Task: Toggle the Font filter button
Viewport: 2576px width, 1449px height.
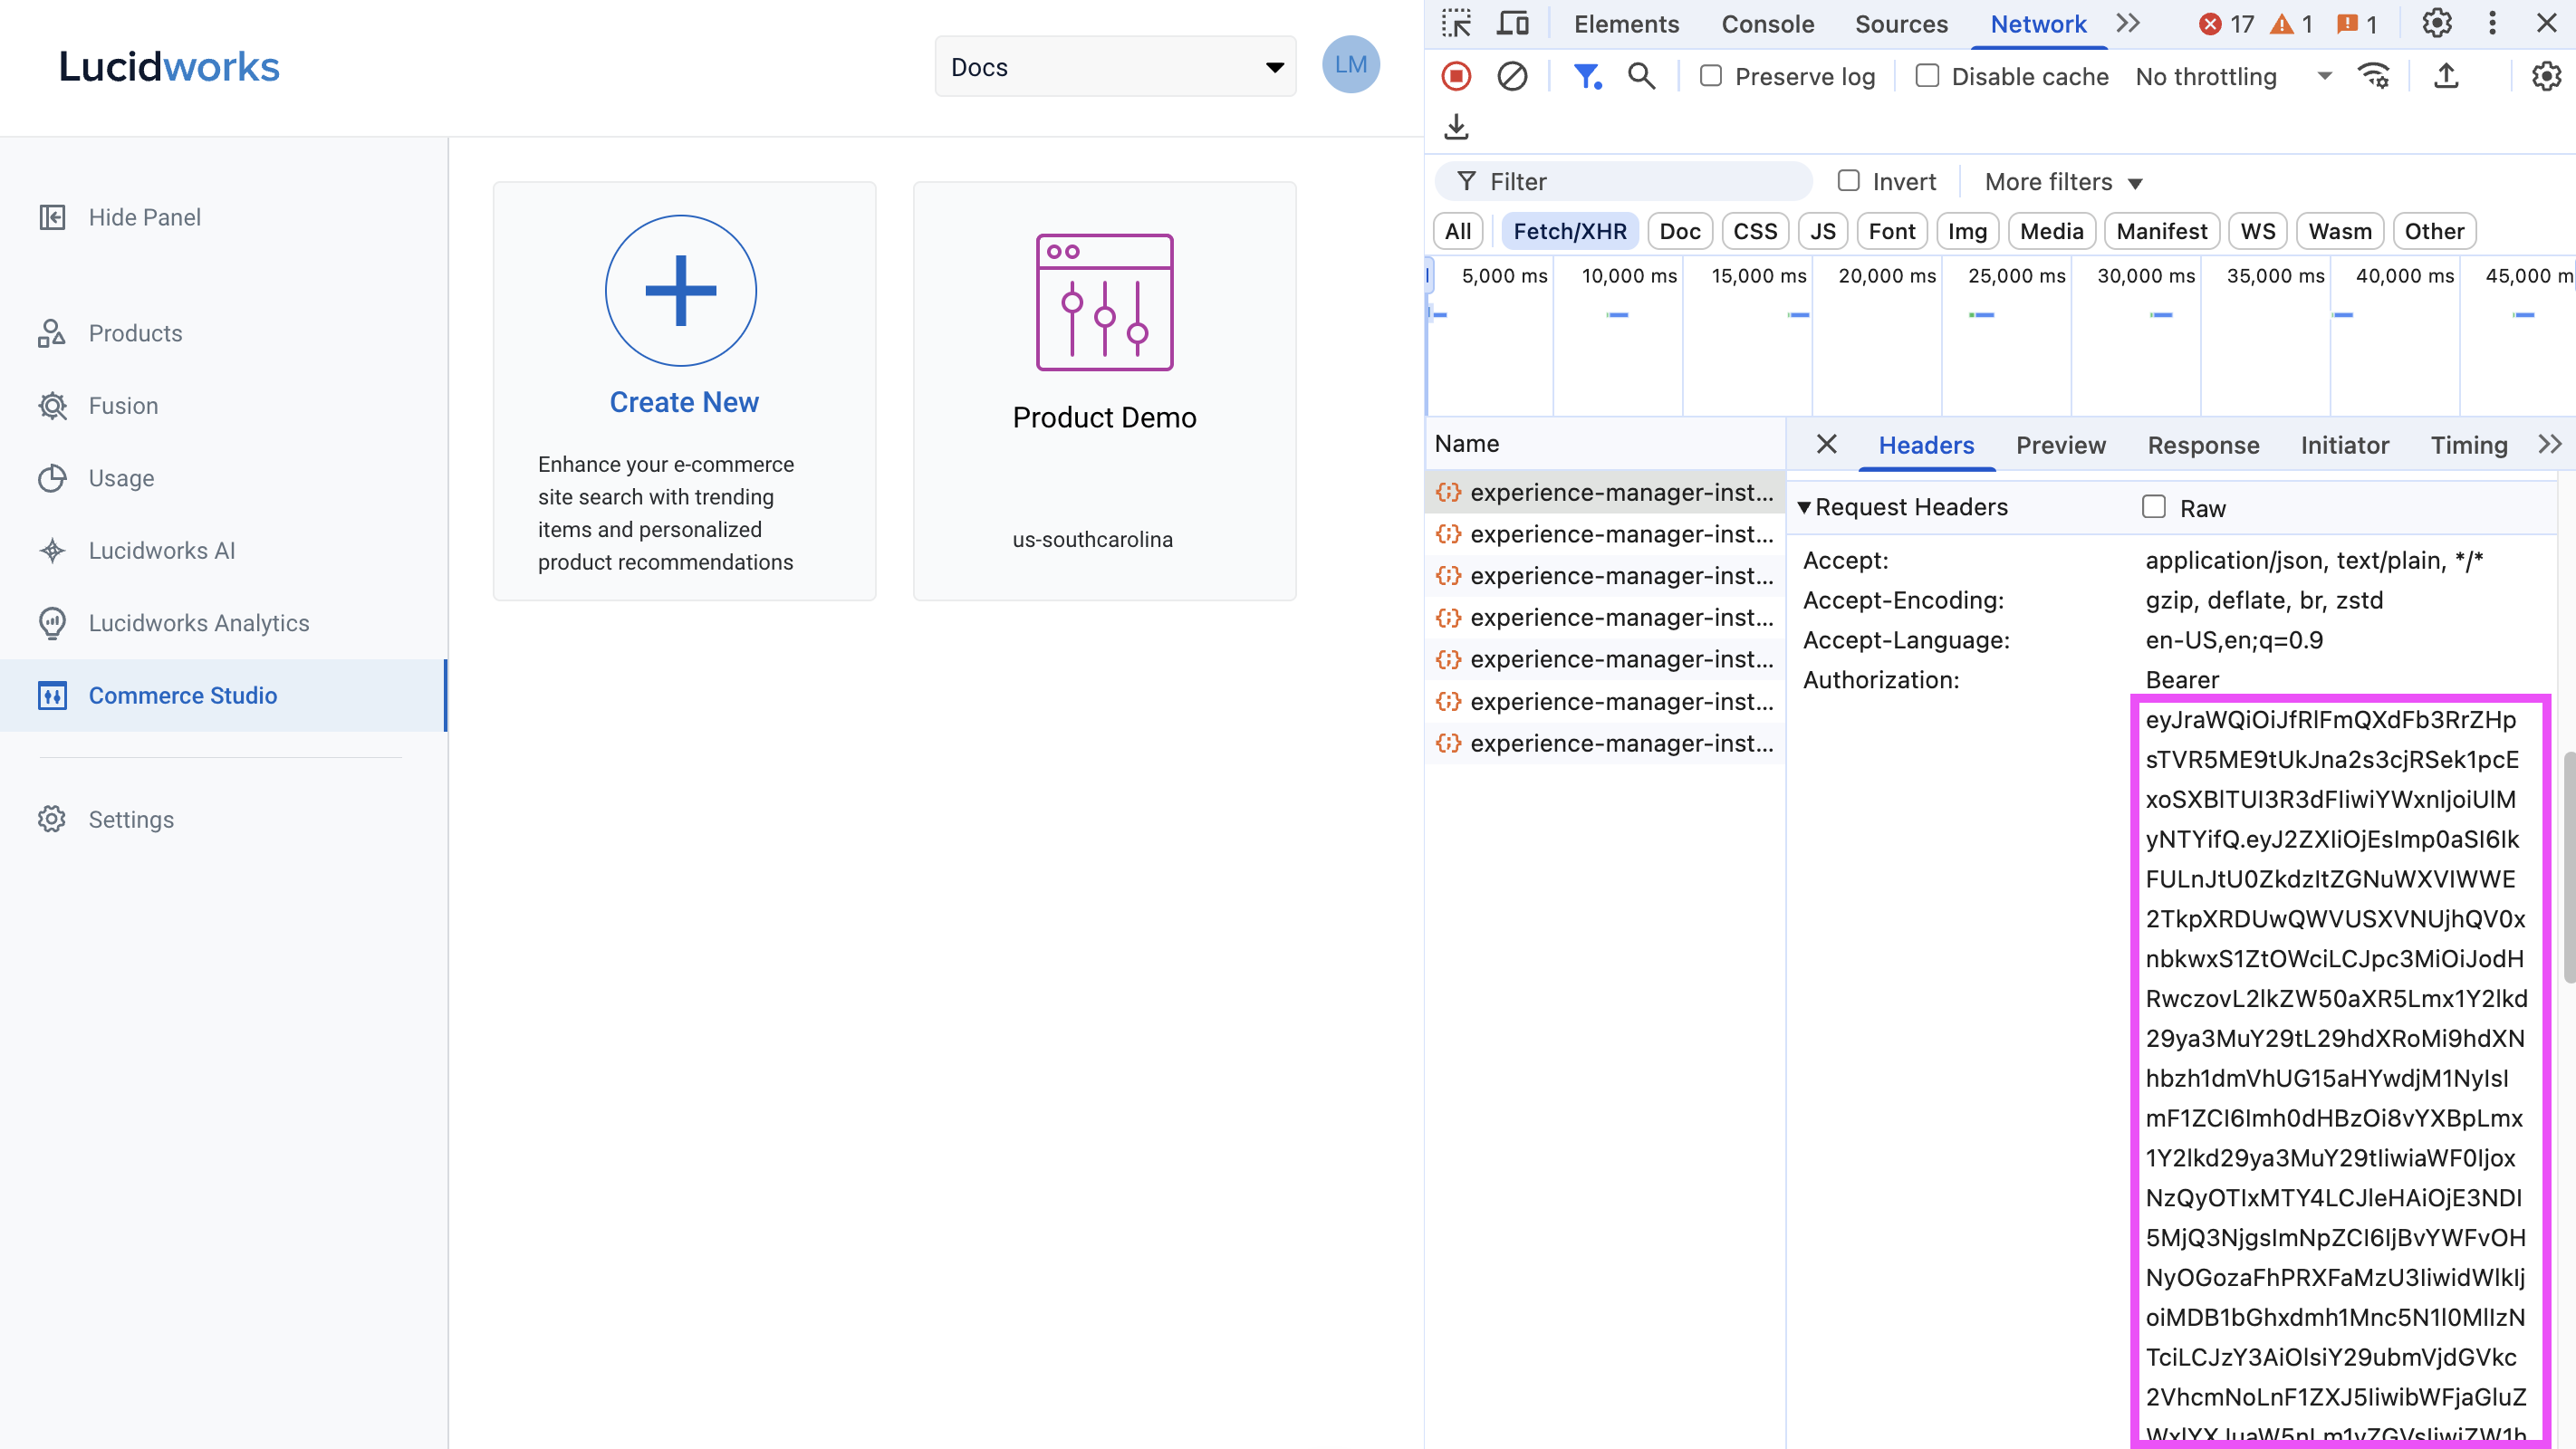Action: point(1892,231)
